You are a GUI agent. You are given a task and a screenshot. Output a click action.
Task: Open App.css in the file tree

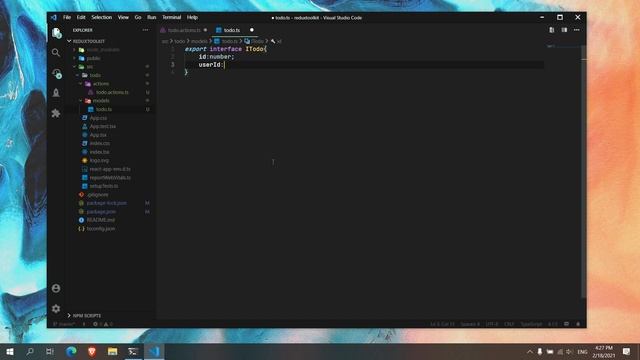coord(98,118)
